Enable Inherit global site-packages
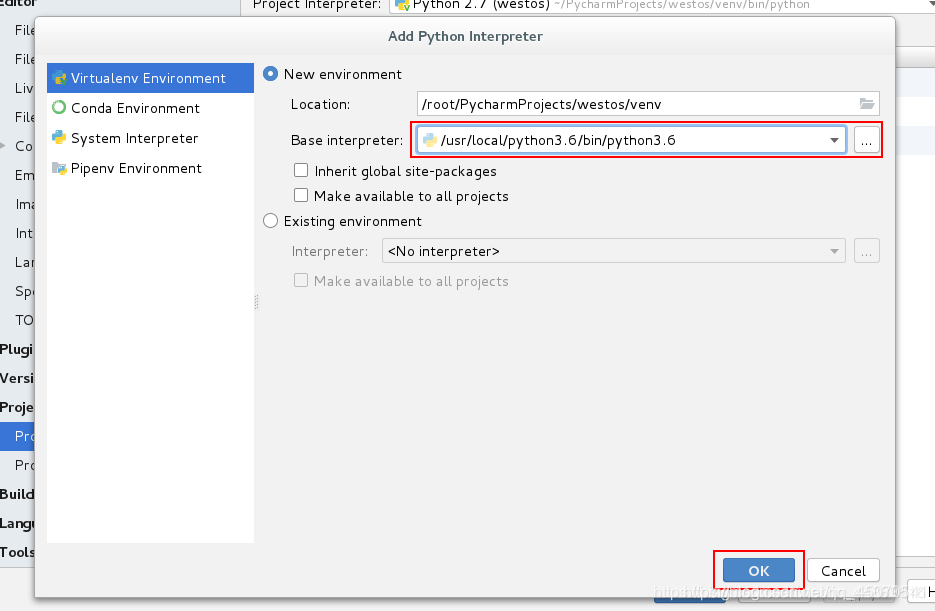The width and height of the screenshot is (935, 611). (301, 171)
